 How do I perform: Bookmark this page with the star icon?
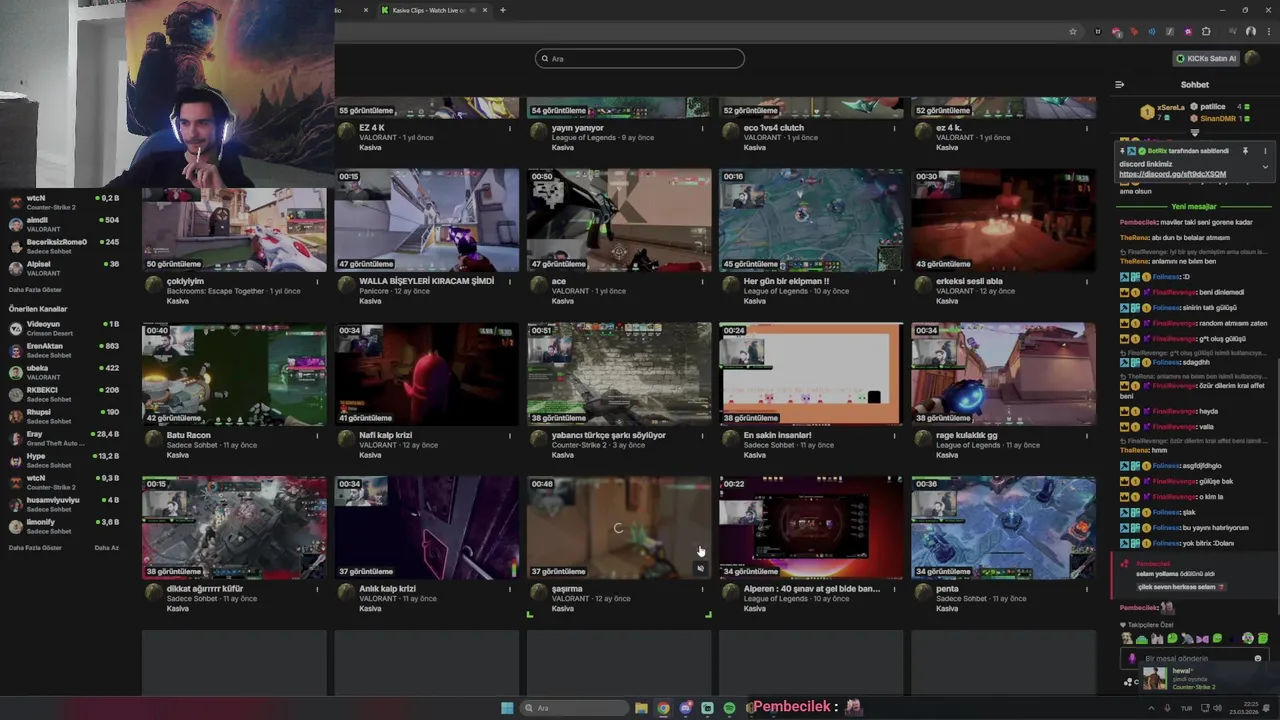(1073, 32)
